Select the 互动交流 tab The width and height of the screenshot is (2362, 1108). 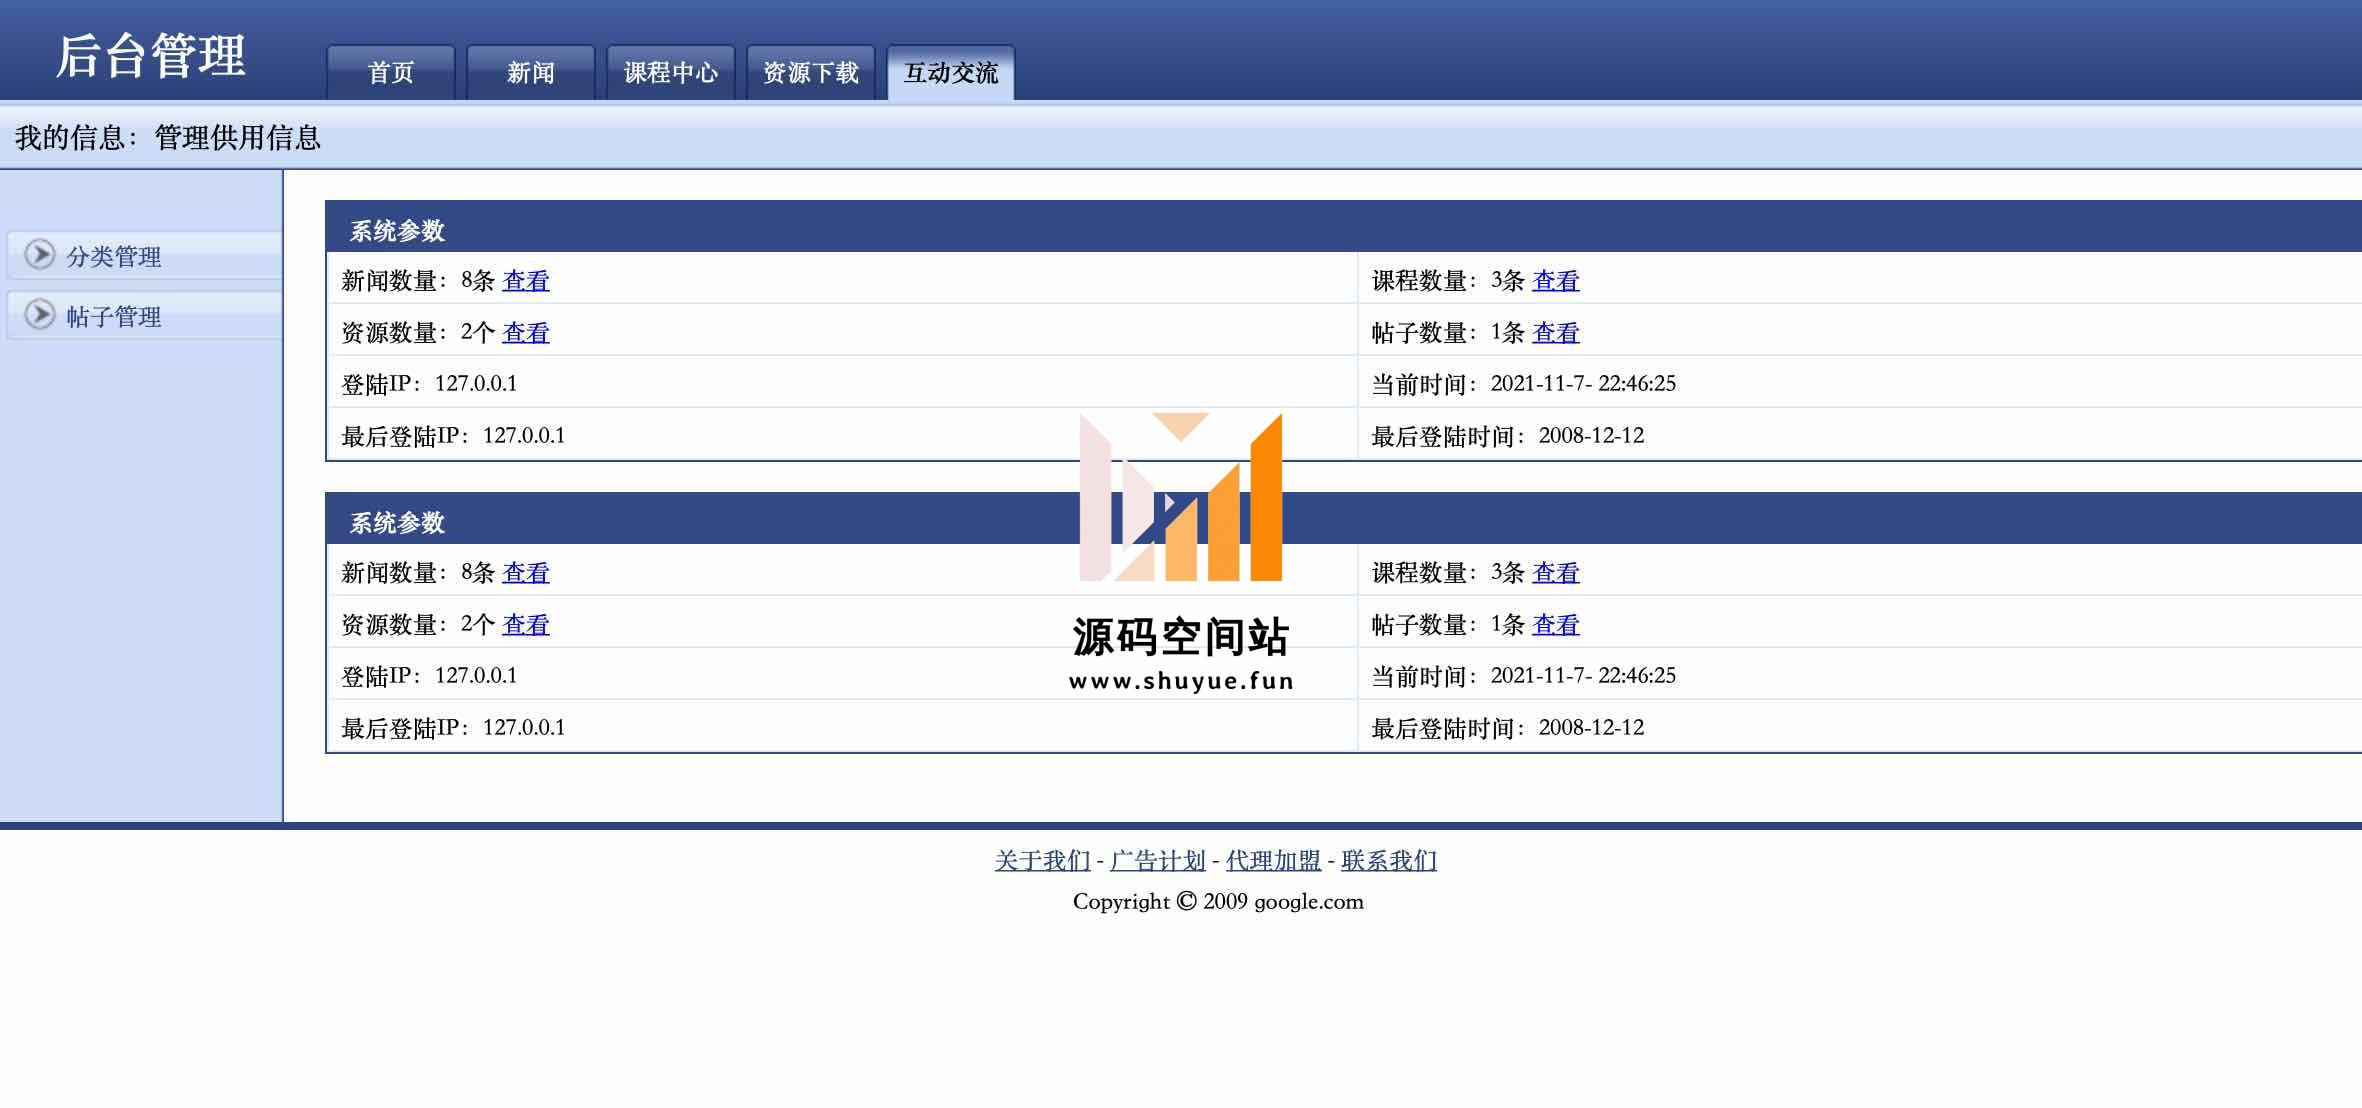(x=951, y=72)
